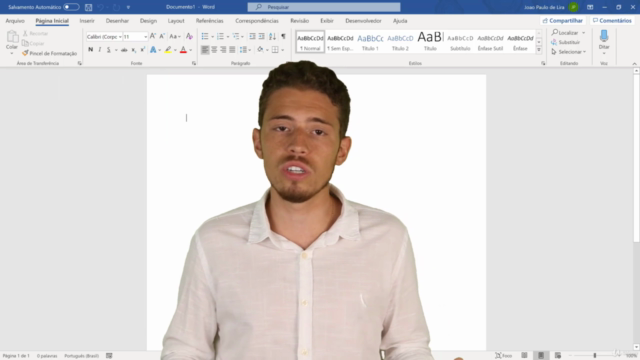The height and width of the screenshot is (360, 640).
Task: Switch to the Layout tab
Action: point(176,21)
